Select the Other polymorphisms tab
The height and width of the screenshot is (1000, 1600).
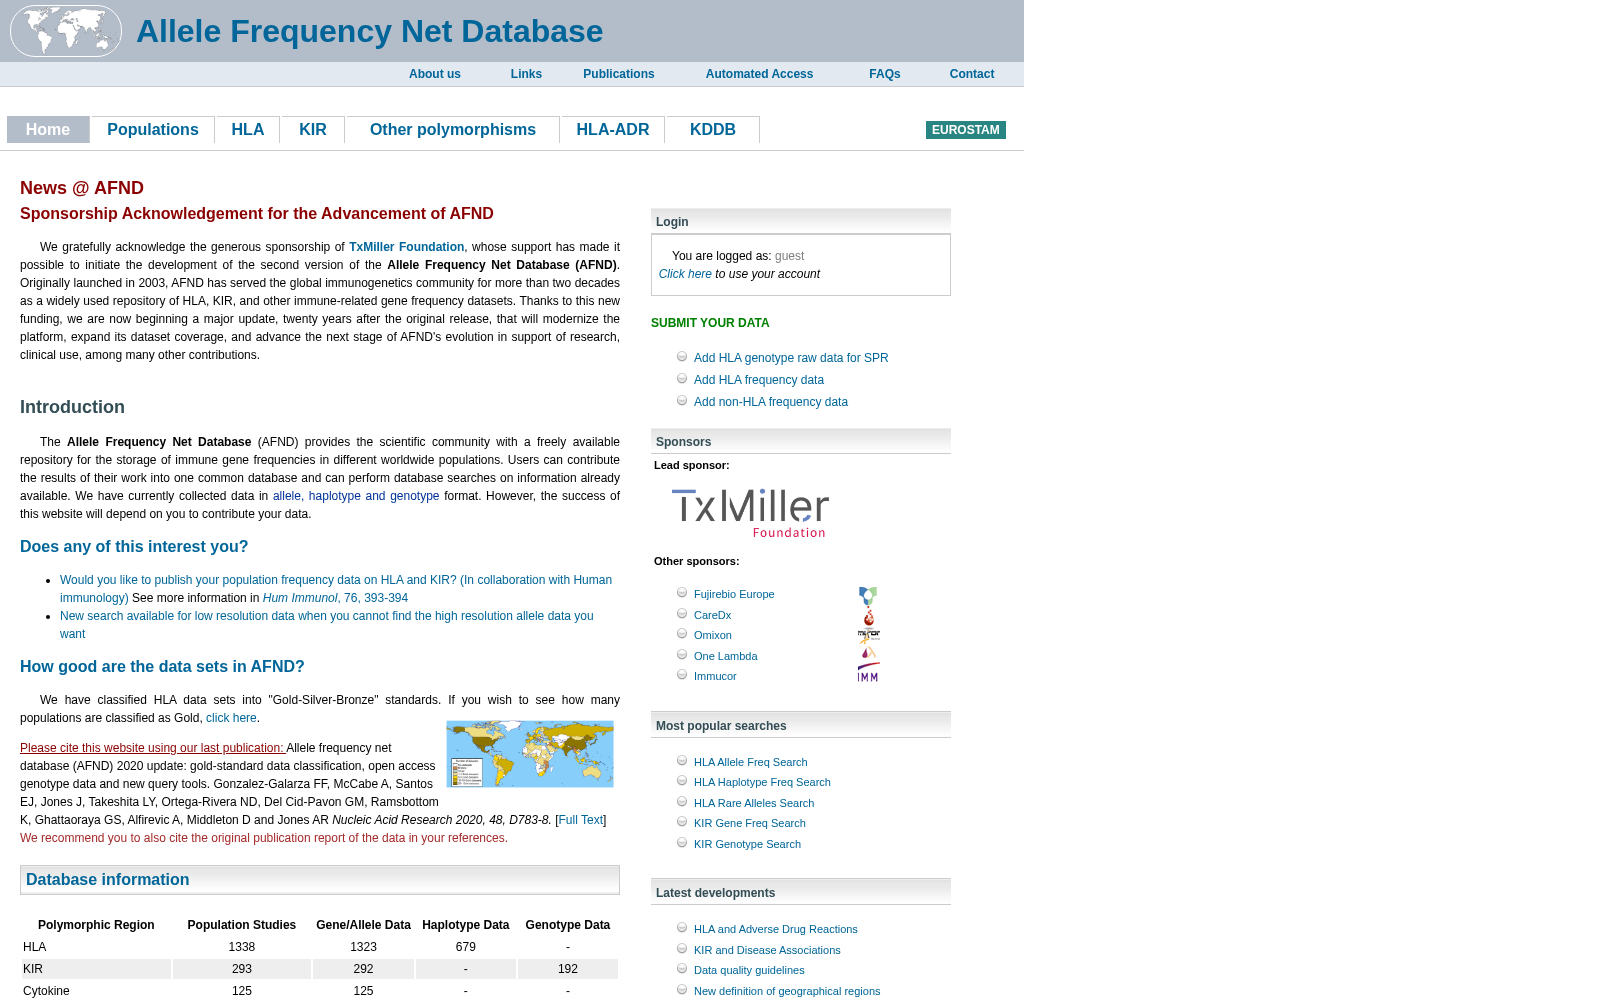click(x=453, y=130)
